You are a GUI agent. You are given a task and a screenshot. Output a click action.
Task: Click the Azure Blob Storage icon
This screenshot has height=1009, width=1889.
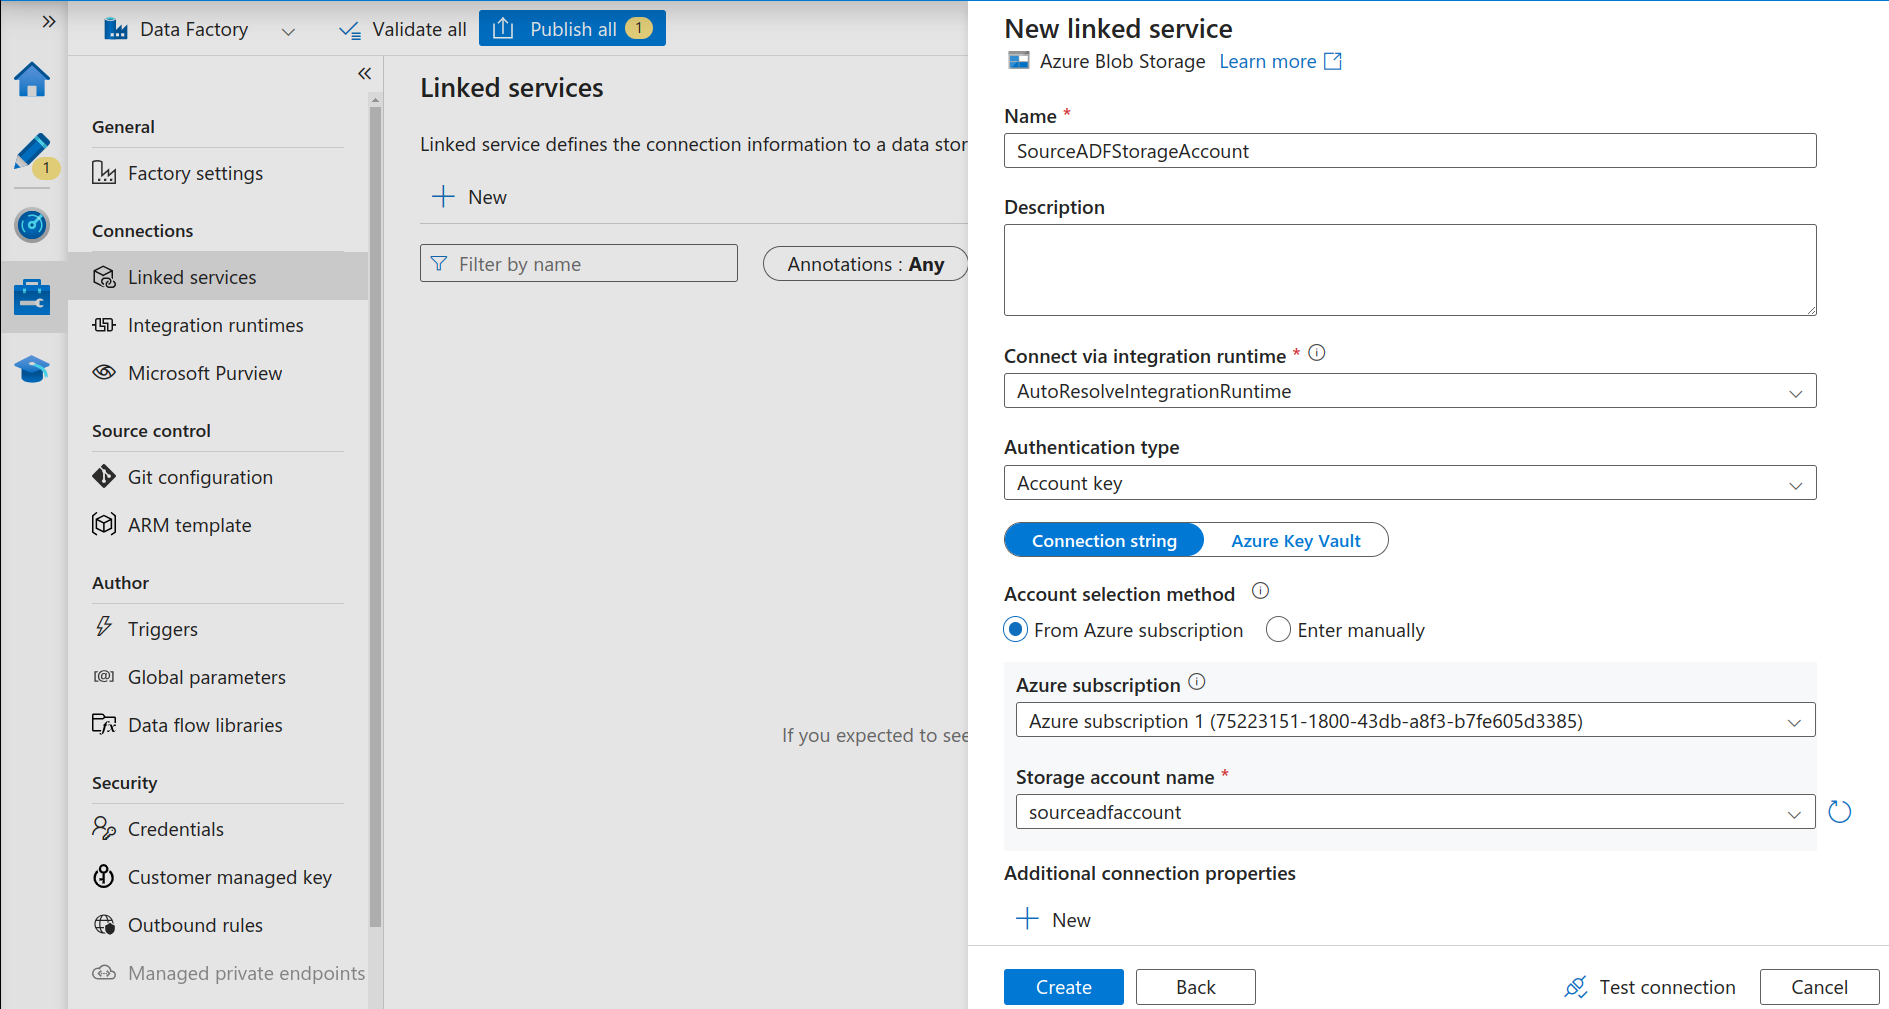click(x=1019, y=61)
